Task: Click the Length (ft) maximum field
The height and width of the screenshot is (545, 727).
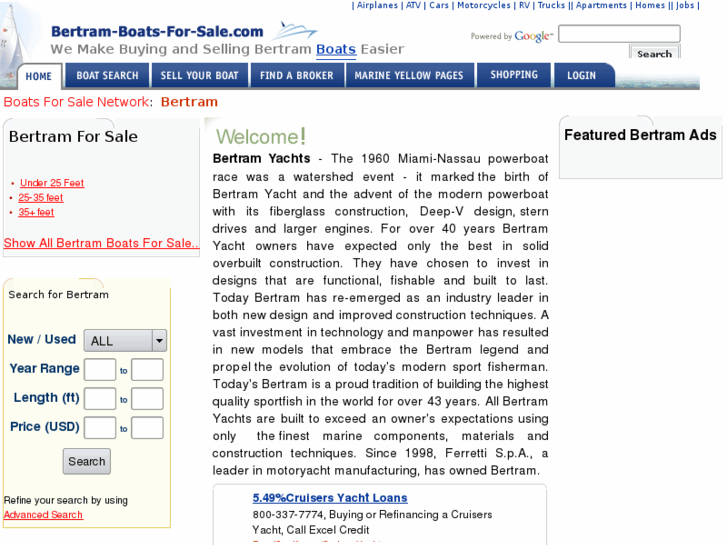Action: (x=147, y=398)
